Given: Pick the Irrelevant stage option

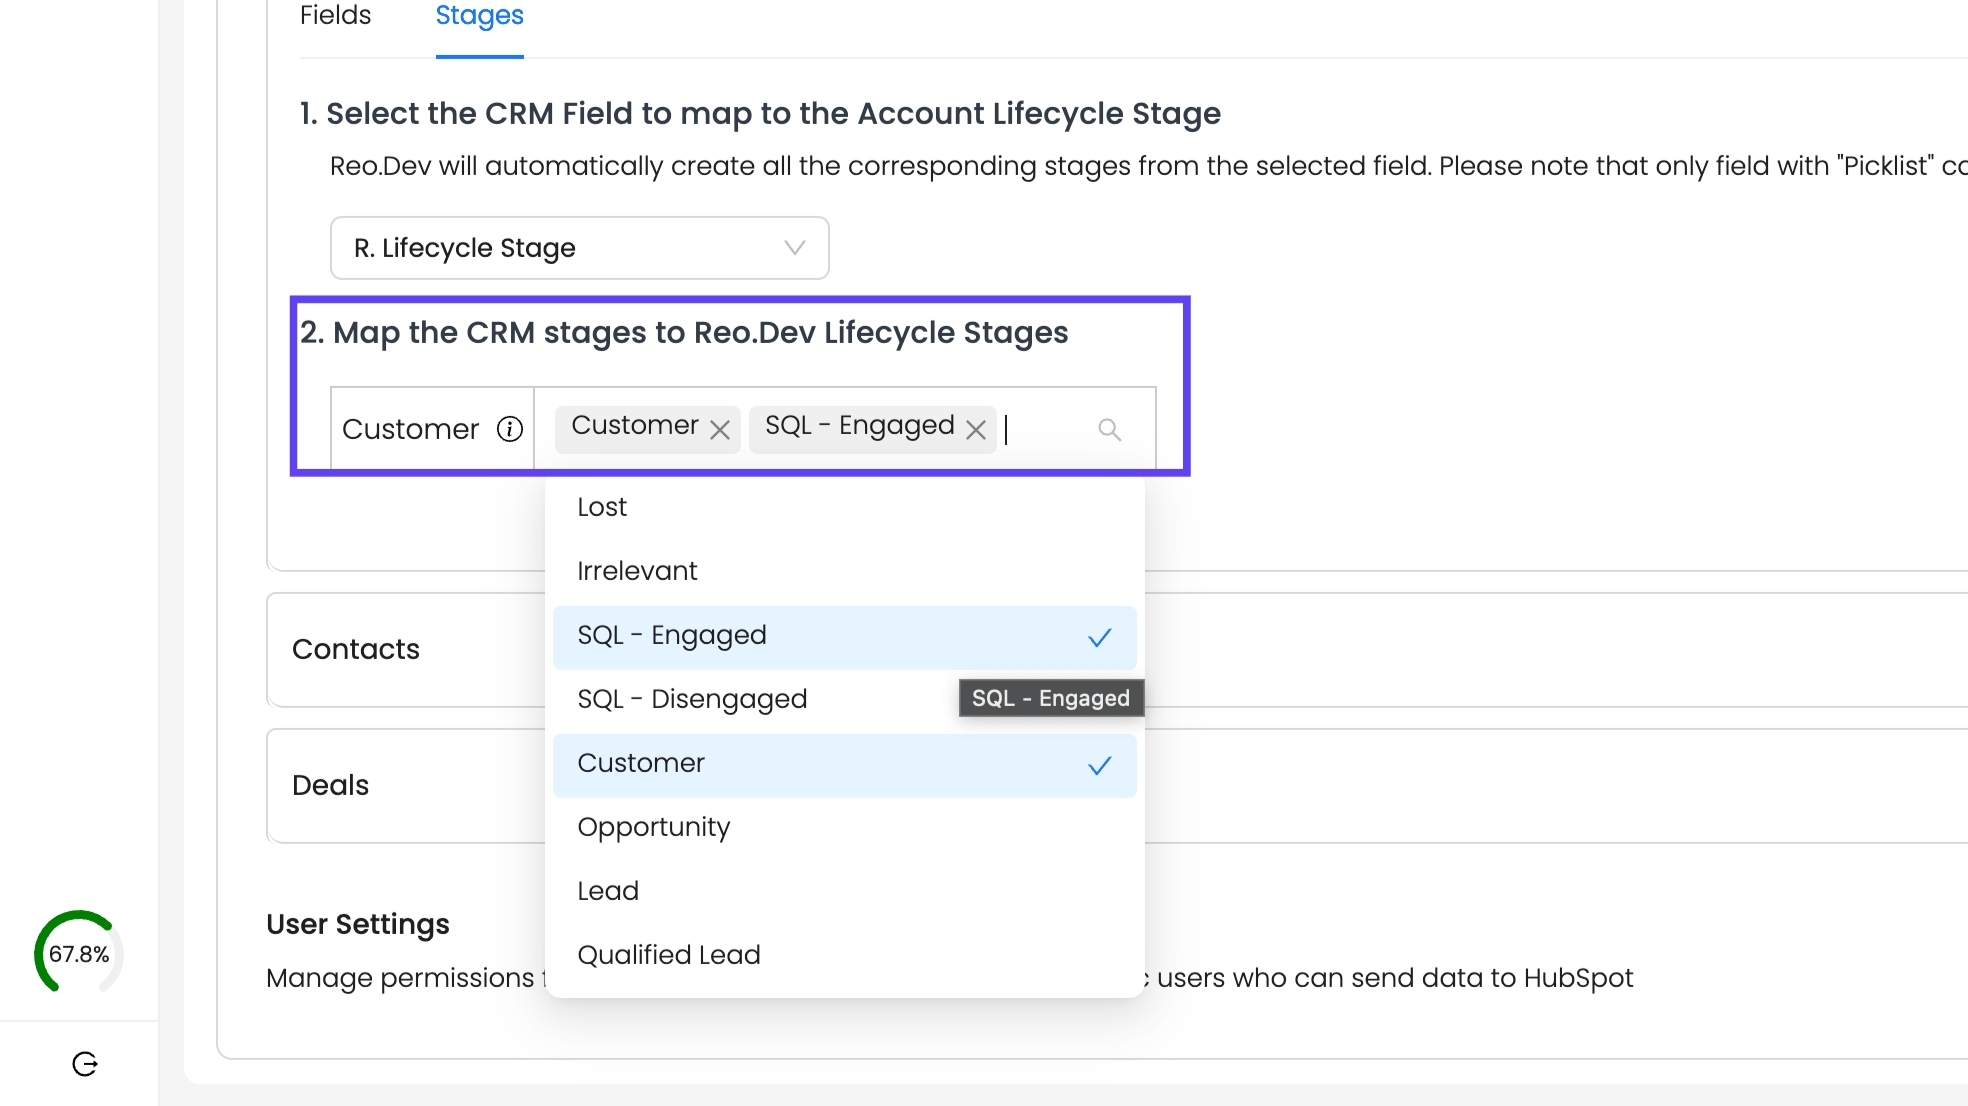Looking at the screenshot, I should click(x=637, y=571).
